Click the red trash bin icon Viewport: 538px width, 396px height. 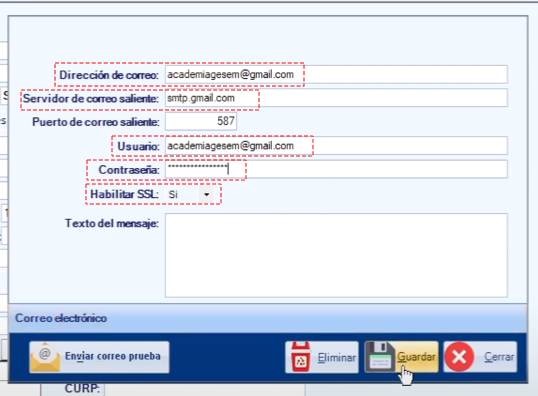(301, 357)
